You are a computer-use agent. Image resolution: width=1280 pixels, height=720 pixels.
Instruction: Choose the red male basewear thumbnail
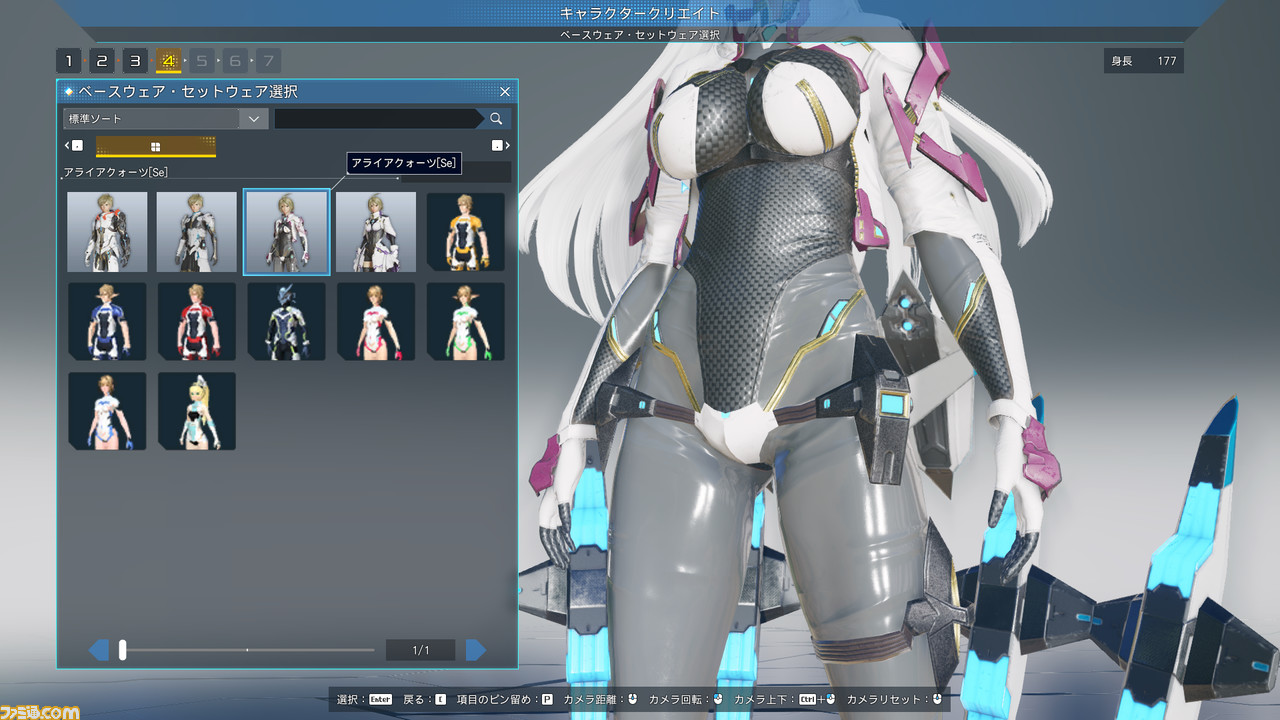coord(197,321)
